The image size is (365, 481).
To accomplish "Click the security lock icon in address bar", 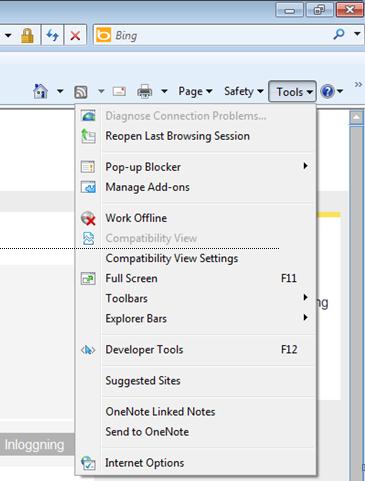I will coord(27,35).
